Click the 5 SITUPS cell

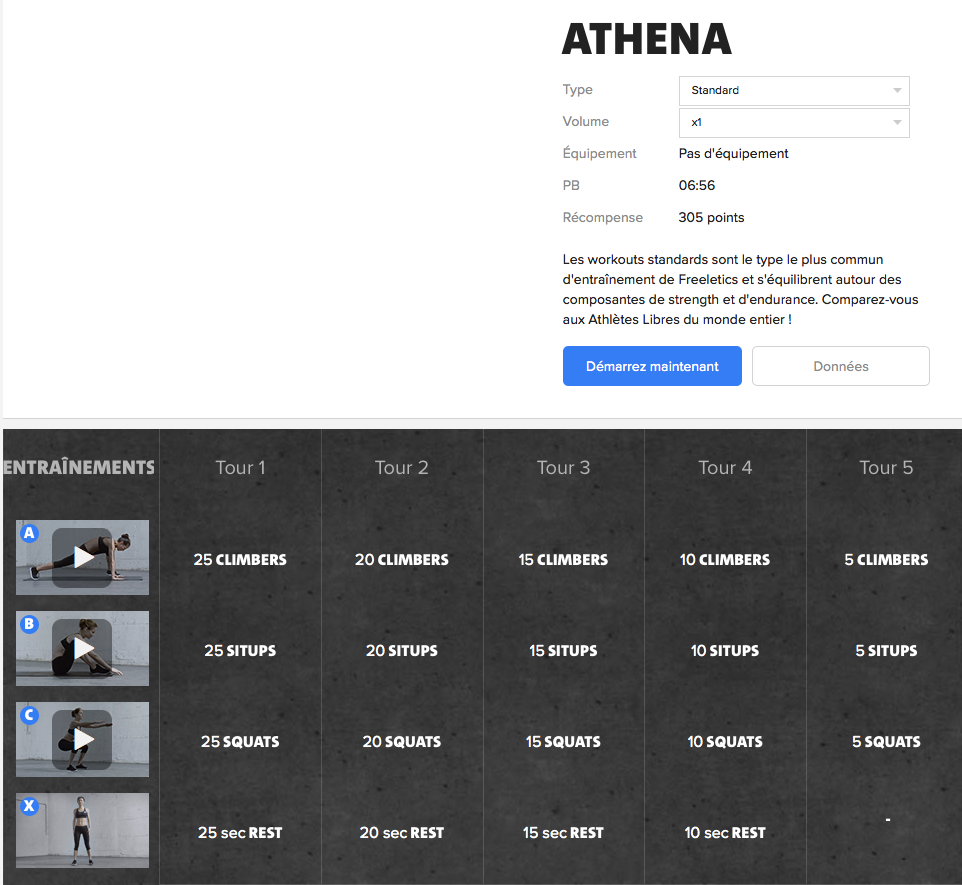tap(886, 651)
